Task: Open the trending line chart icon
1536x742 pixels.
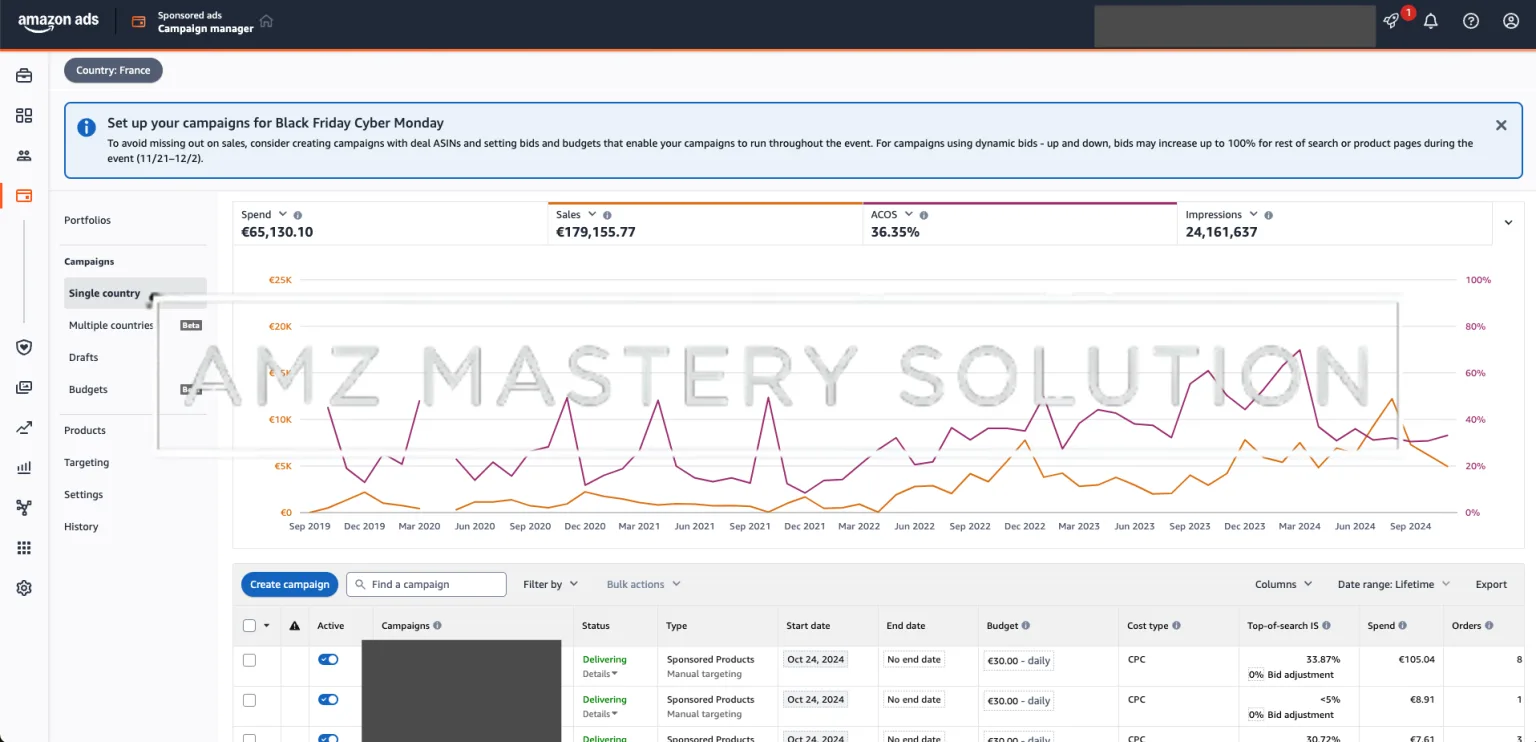Action: [x=24, y=427]
